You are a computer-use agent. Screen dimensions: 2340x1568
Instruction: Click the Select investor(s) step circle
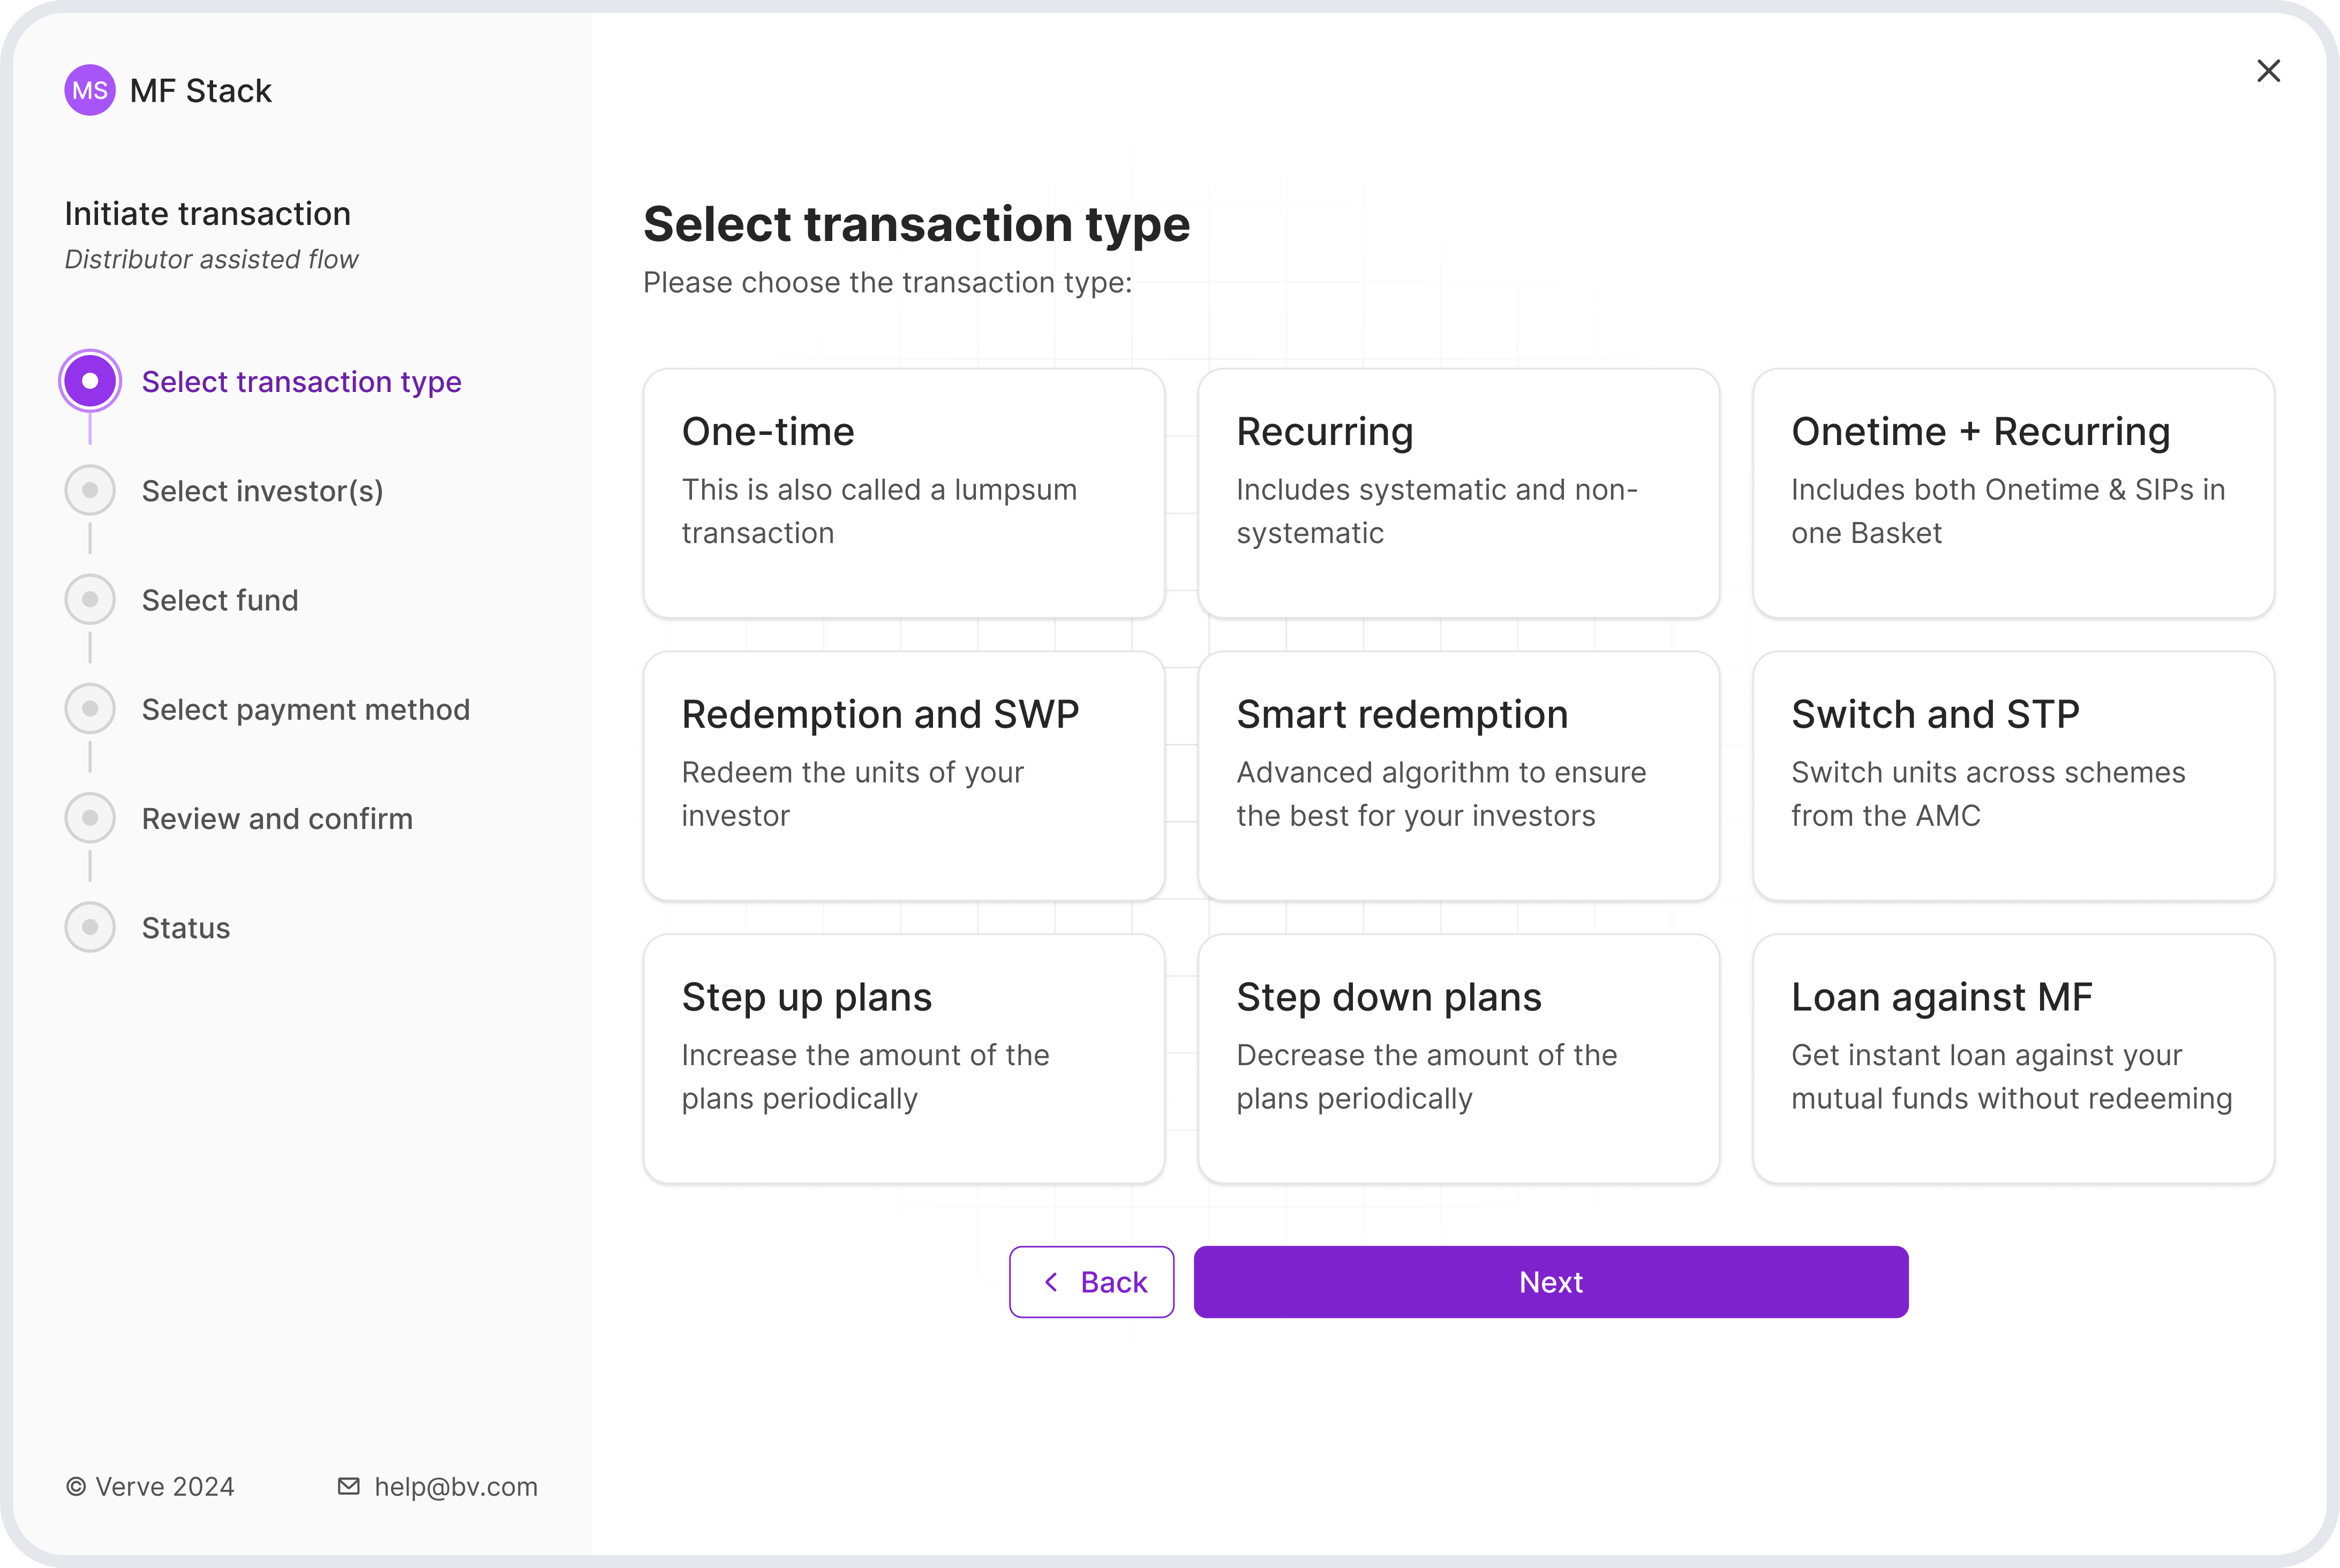click(90, 490)
